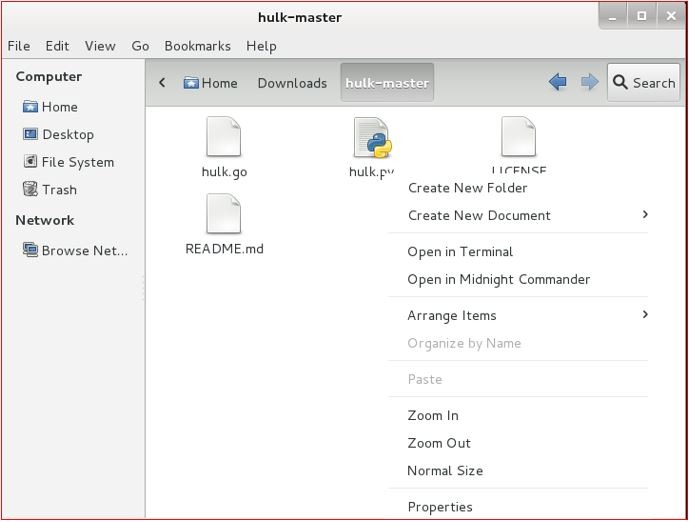Choose Zoom In from context menu
This screenshot has height=522, width=689.
pyautogui.click(x=519, y=416)
